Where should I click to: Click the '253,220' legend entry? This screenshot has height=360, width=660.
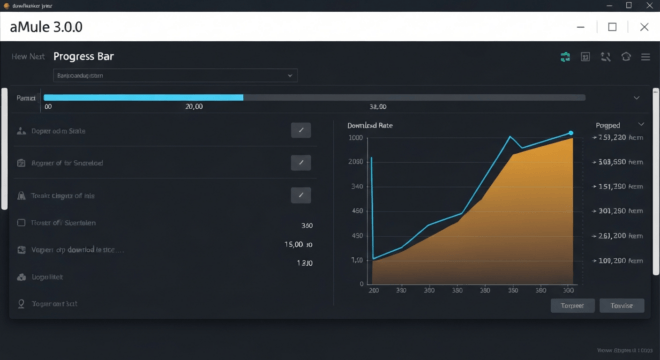(x=618, y=137)
